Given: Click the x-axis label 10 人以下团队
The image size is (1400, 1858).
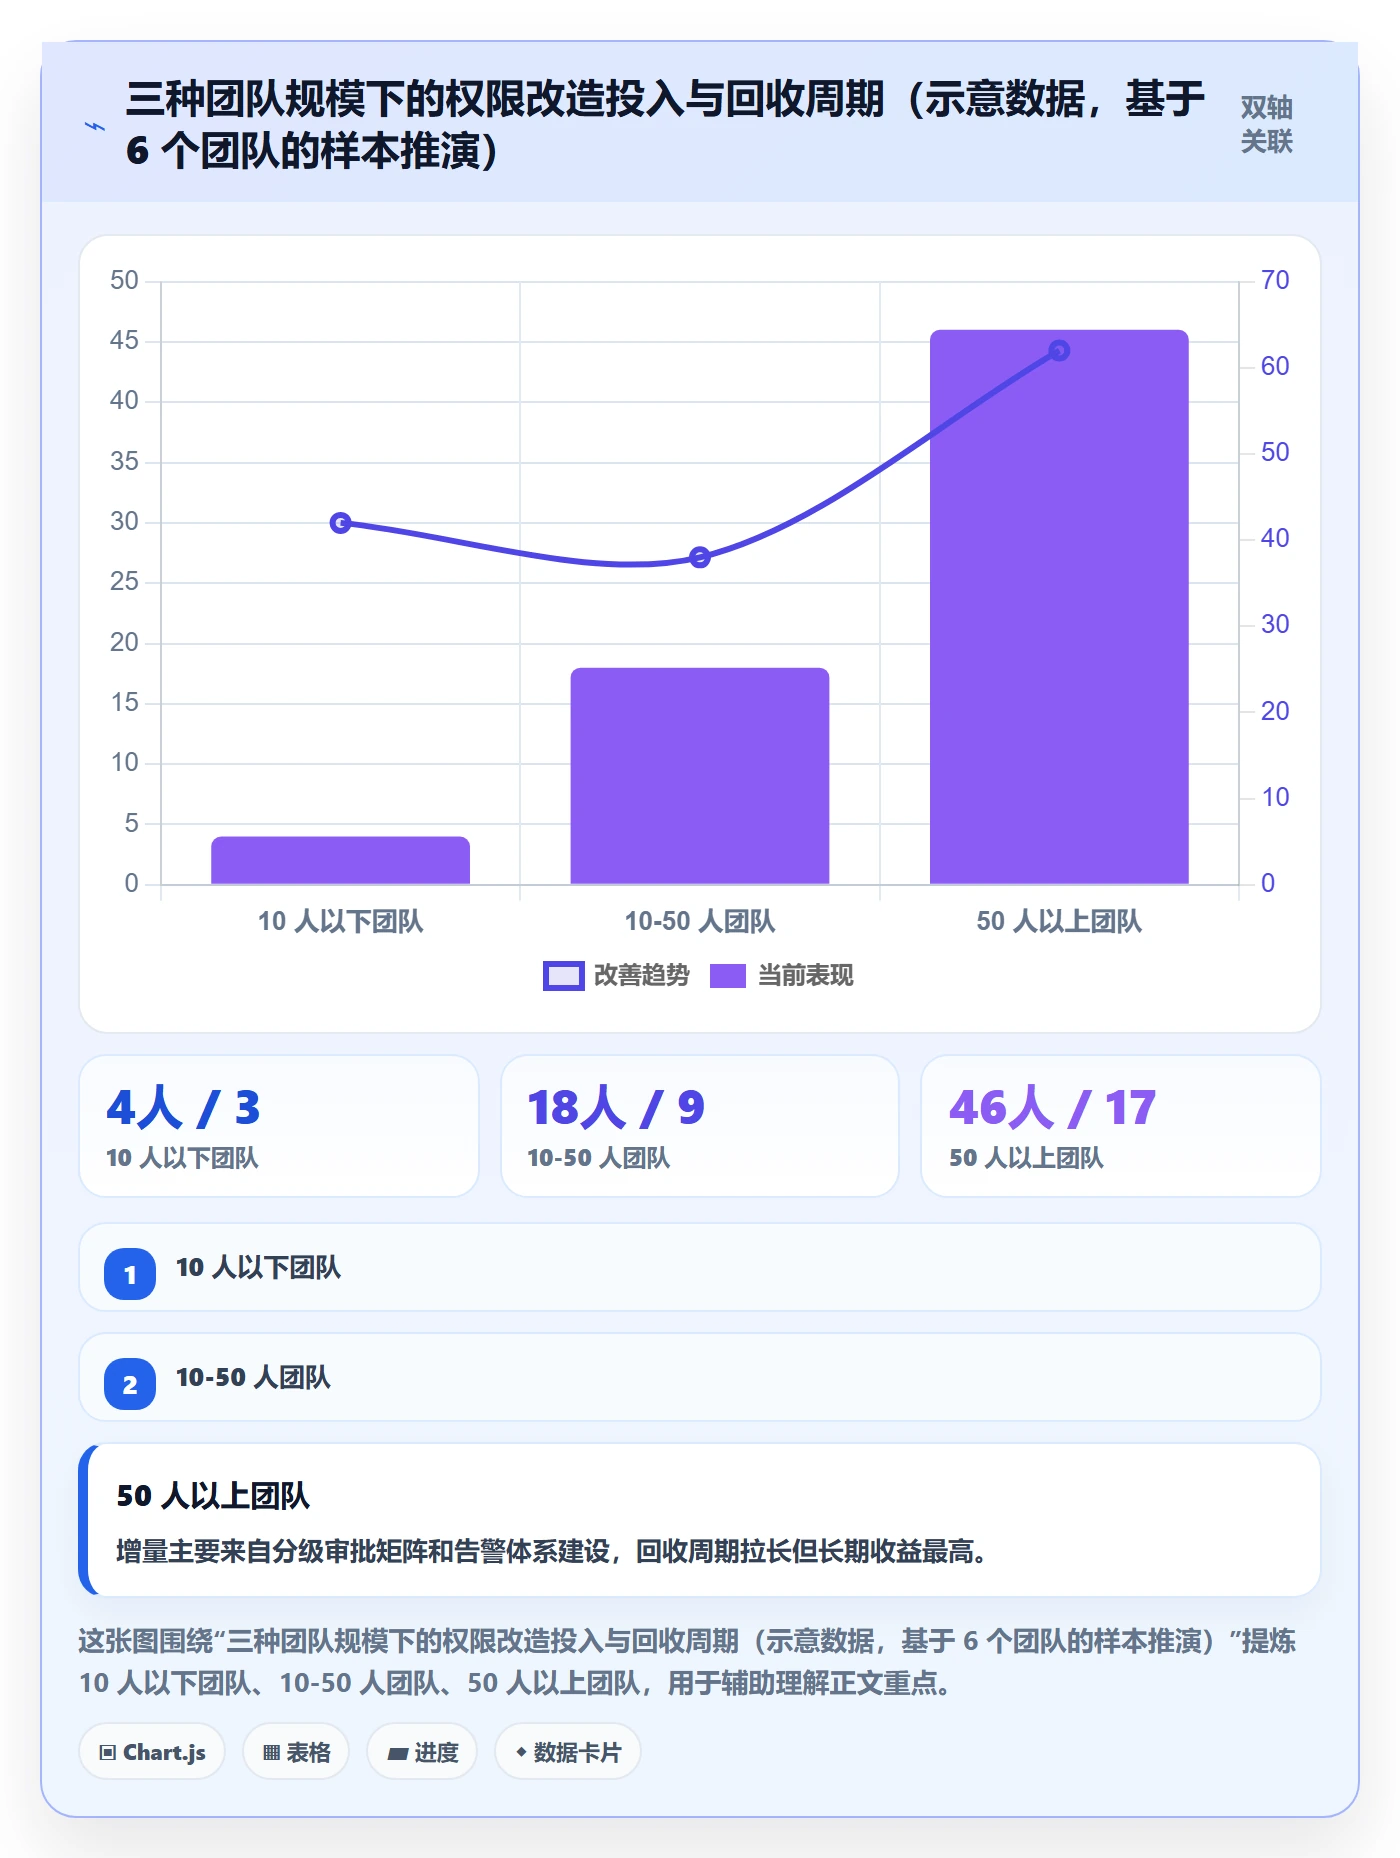Looking at the screenshot, I should (340, 921).
